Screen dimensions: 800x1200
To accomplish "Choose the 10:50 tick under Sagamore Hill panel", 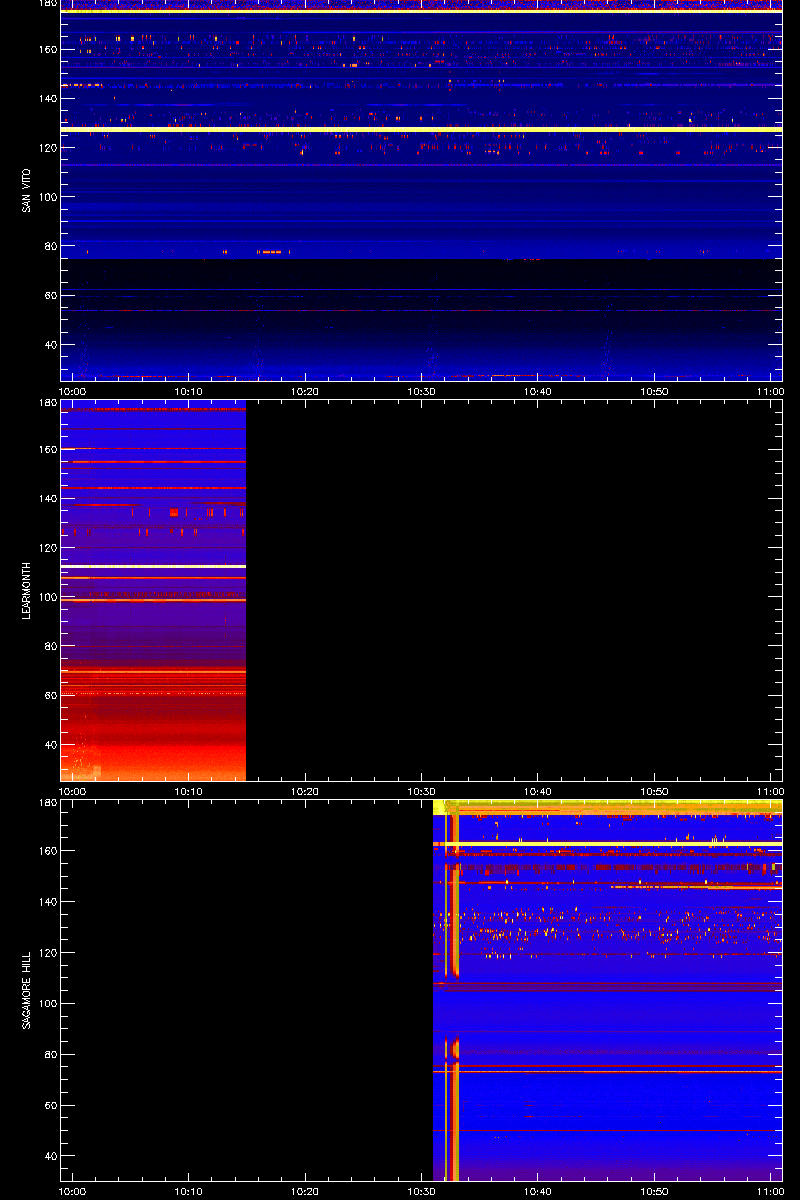I will point(654,1192).
